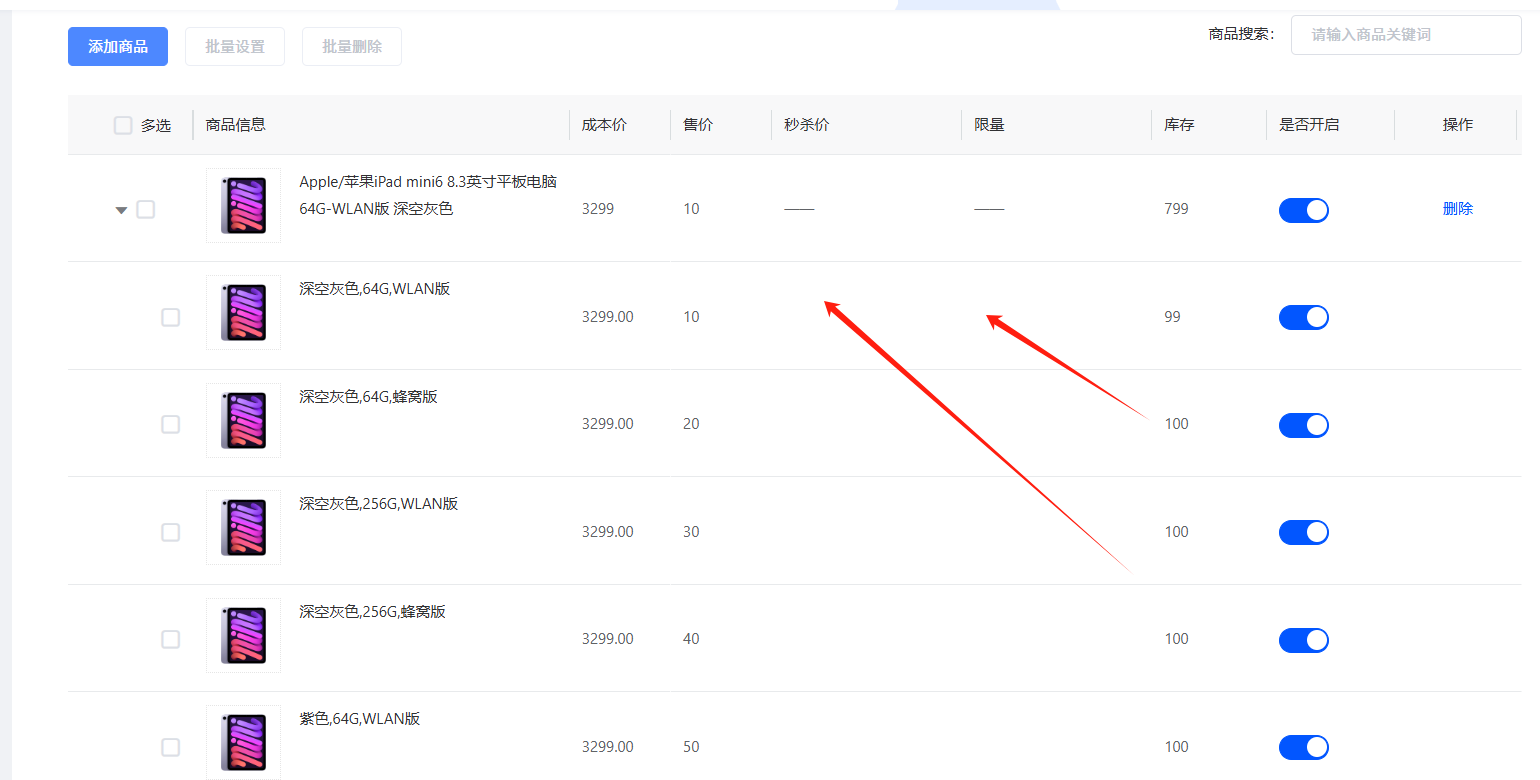Viewport: 1540px width, 780px height.
Task: Click the 是否开启 column header
Action: [1309, 125]
